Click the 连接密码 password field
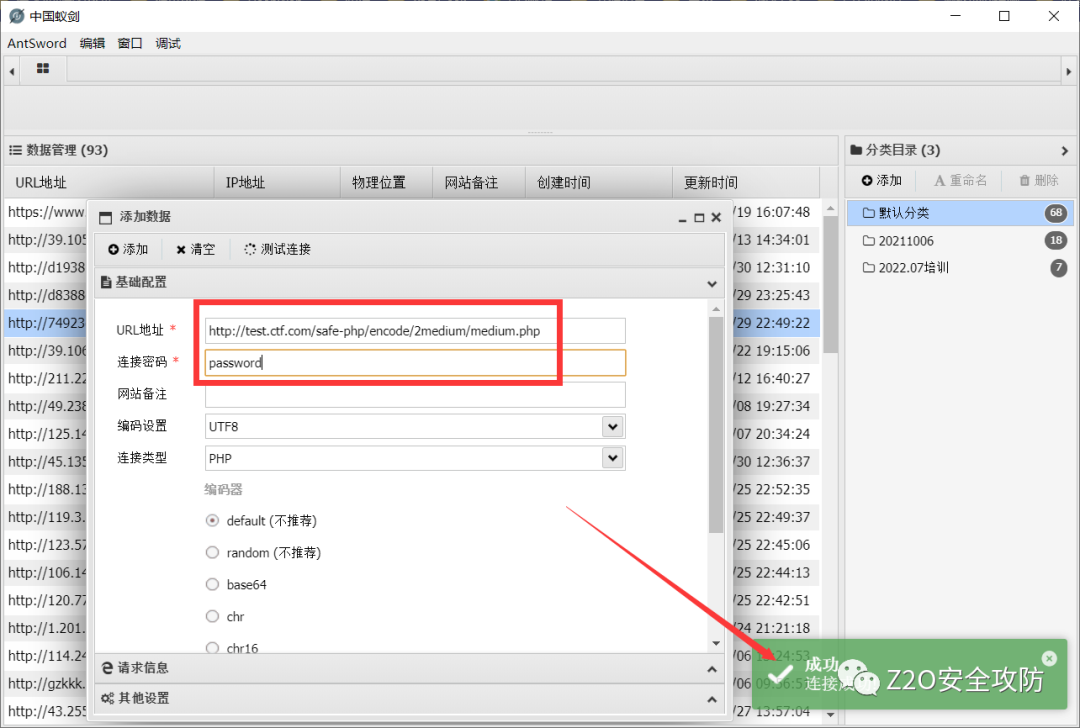Image resolution: width=1080 pixels, height=728 pixels. pos(415,363)
